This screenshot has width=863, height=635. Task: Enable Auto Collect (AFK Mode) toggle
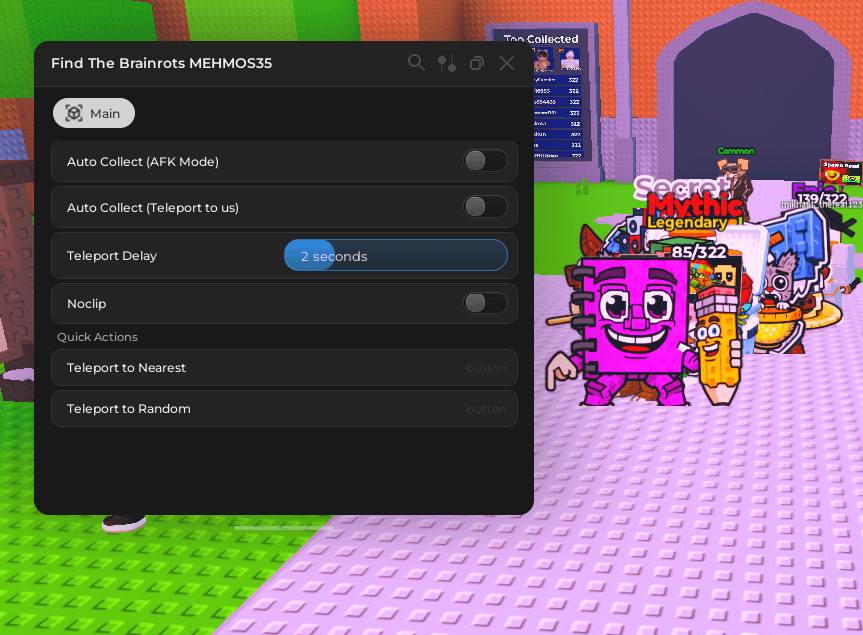click(485, 161)
